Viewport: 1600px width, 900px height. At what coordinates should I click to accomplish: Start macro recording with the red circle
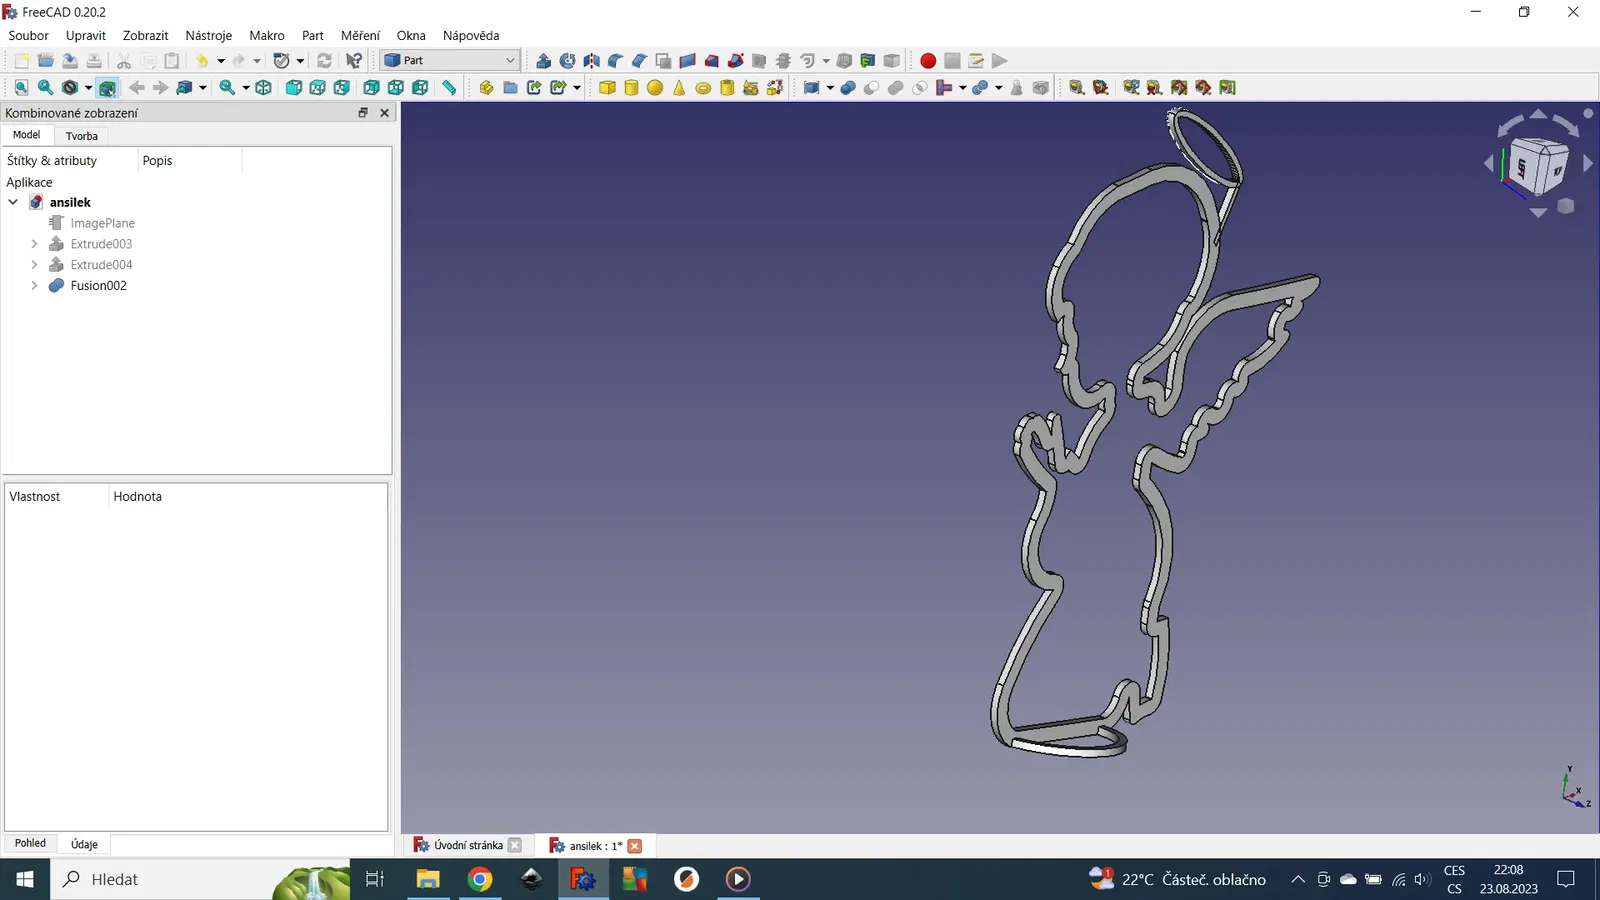(x=928, y=61)
